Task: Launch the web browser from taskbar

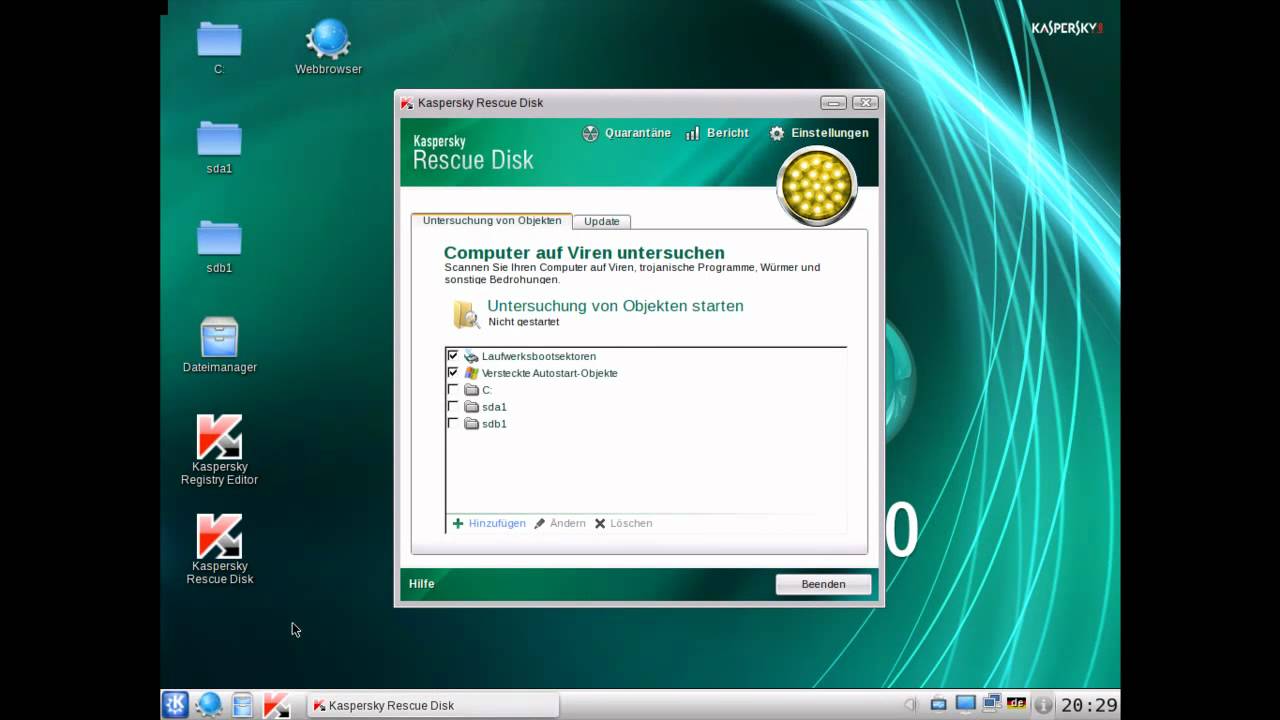Action: [x=209, y=705]
